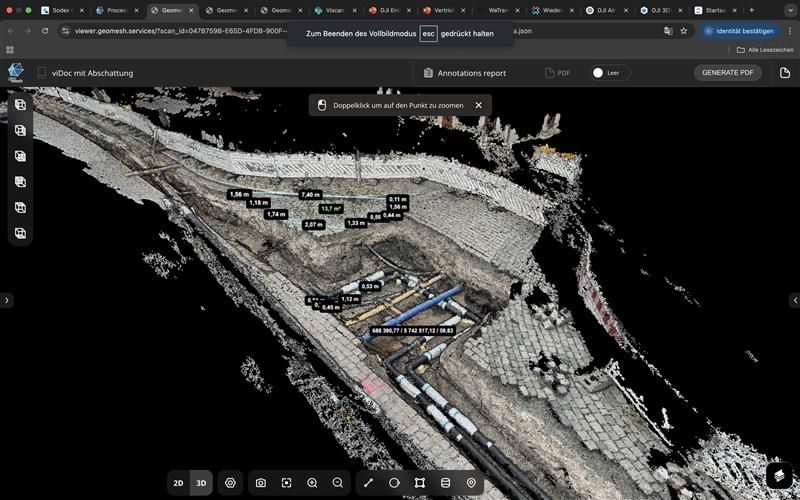Dismiss the double-click zoom hint
Image resolution: width=800 pixels, height=500 pixels.
point(478,105)
